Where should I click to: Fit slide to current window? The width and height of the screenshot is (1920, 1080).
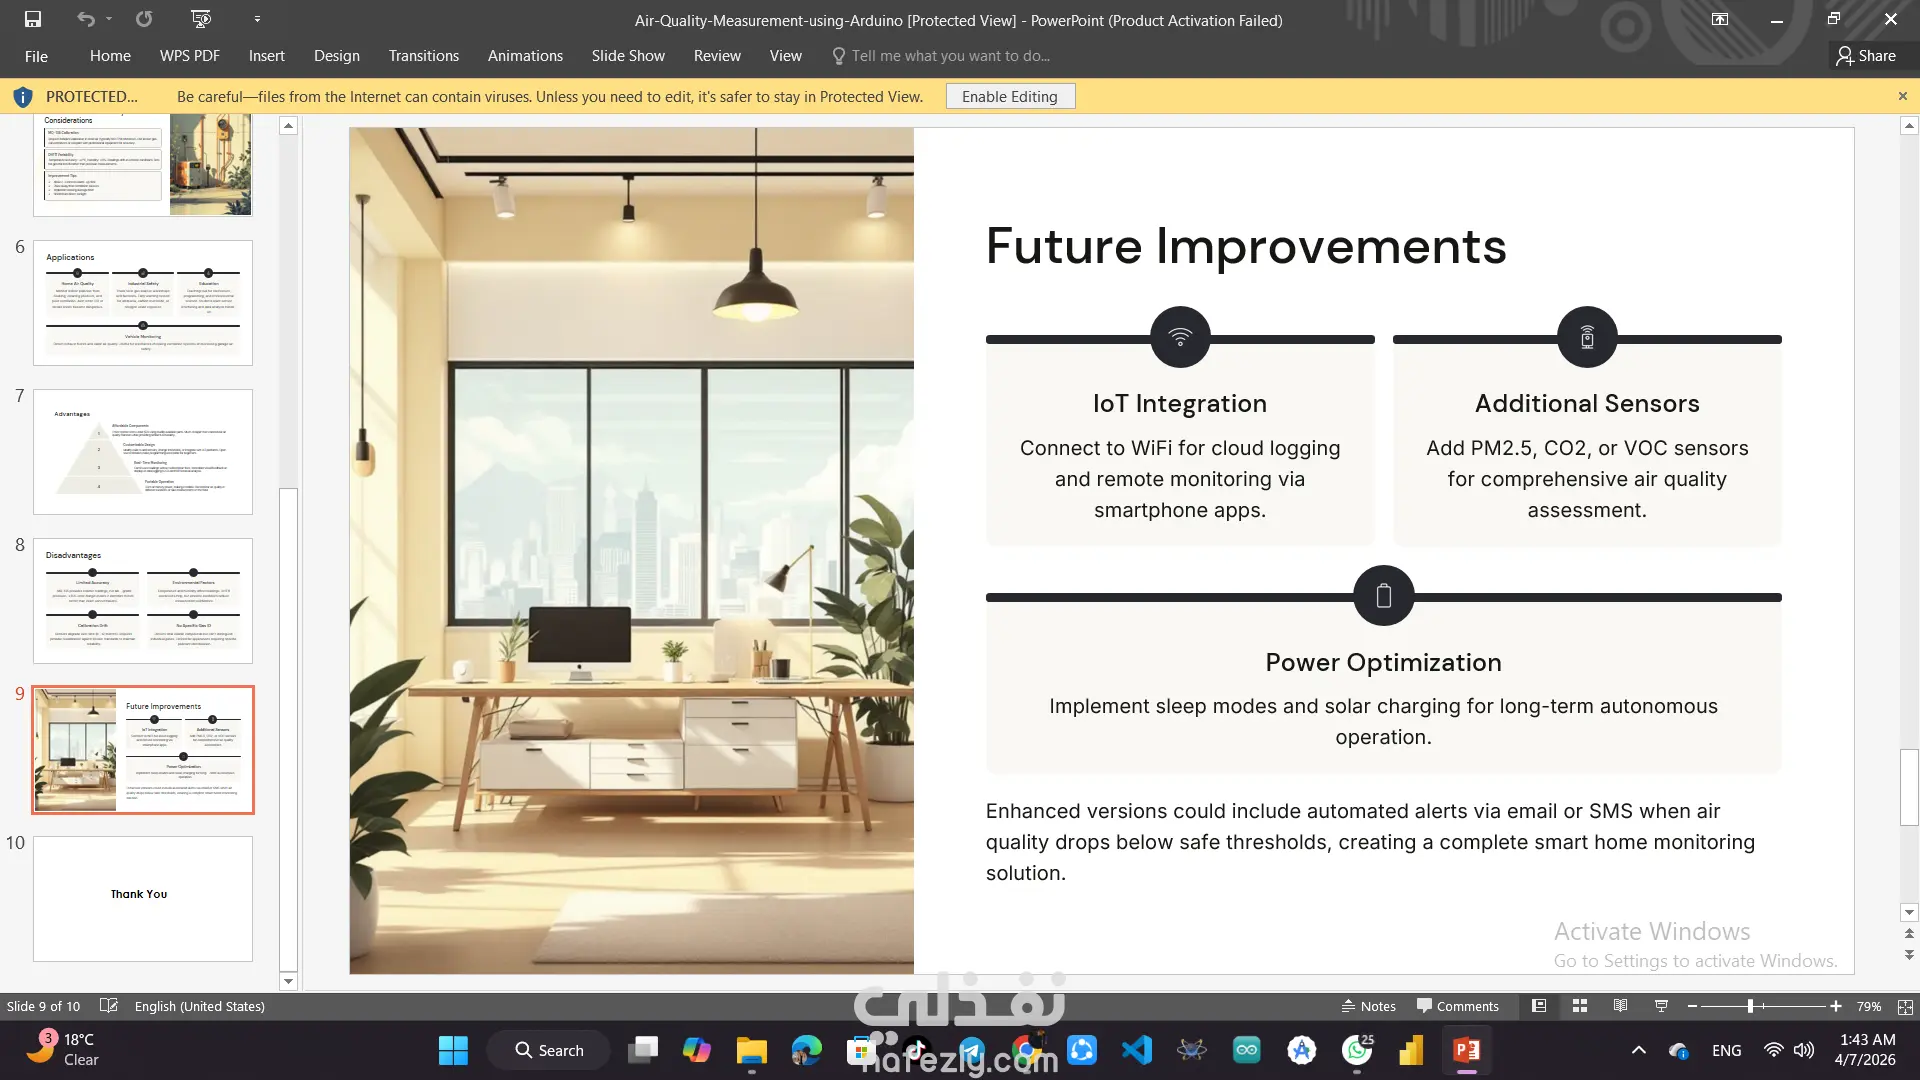pos(1905,1006)
